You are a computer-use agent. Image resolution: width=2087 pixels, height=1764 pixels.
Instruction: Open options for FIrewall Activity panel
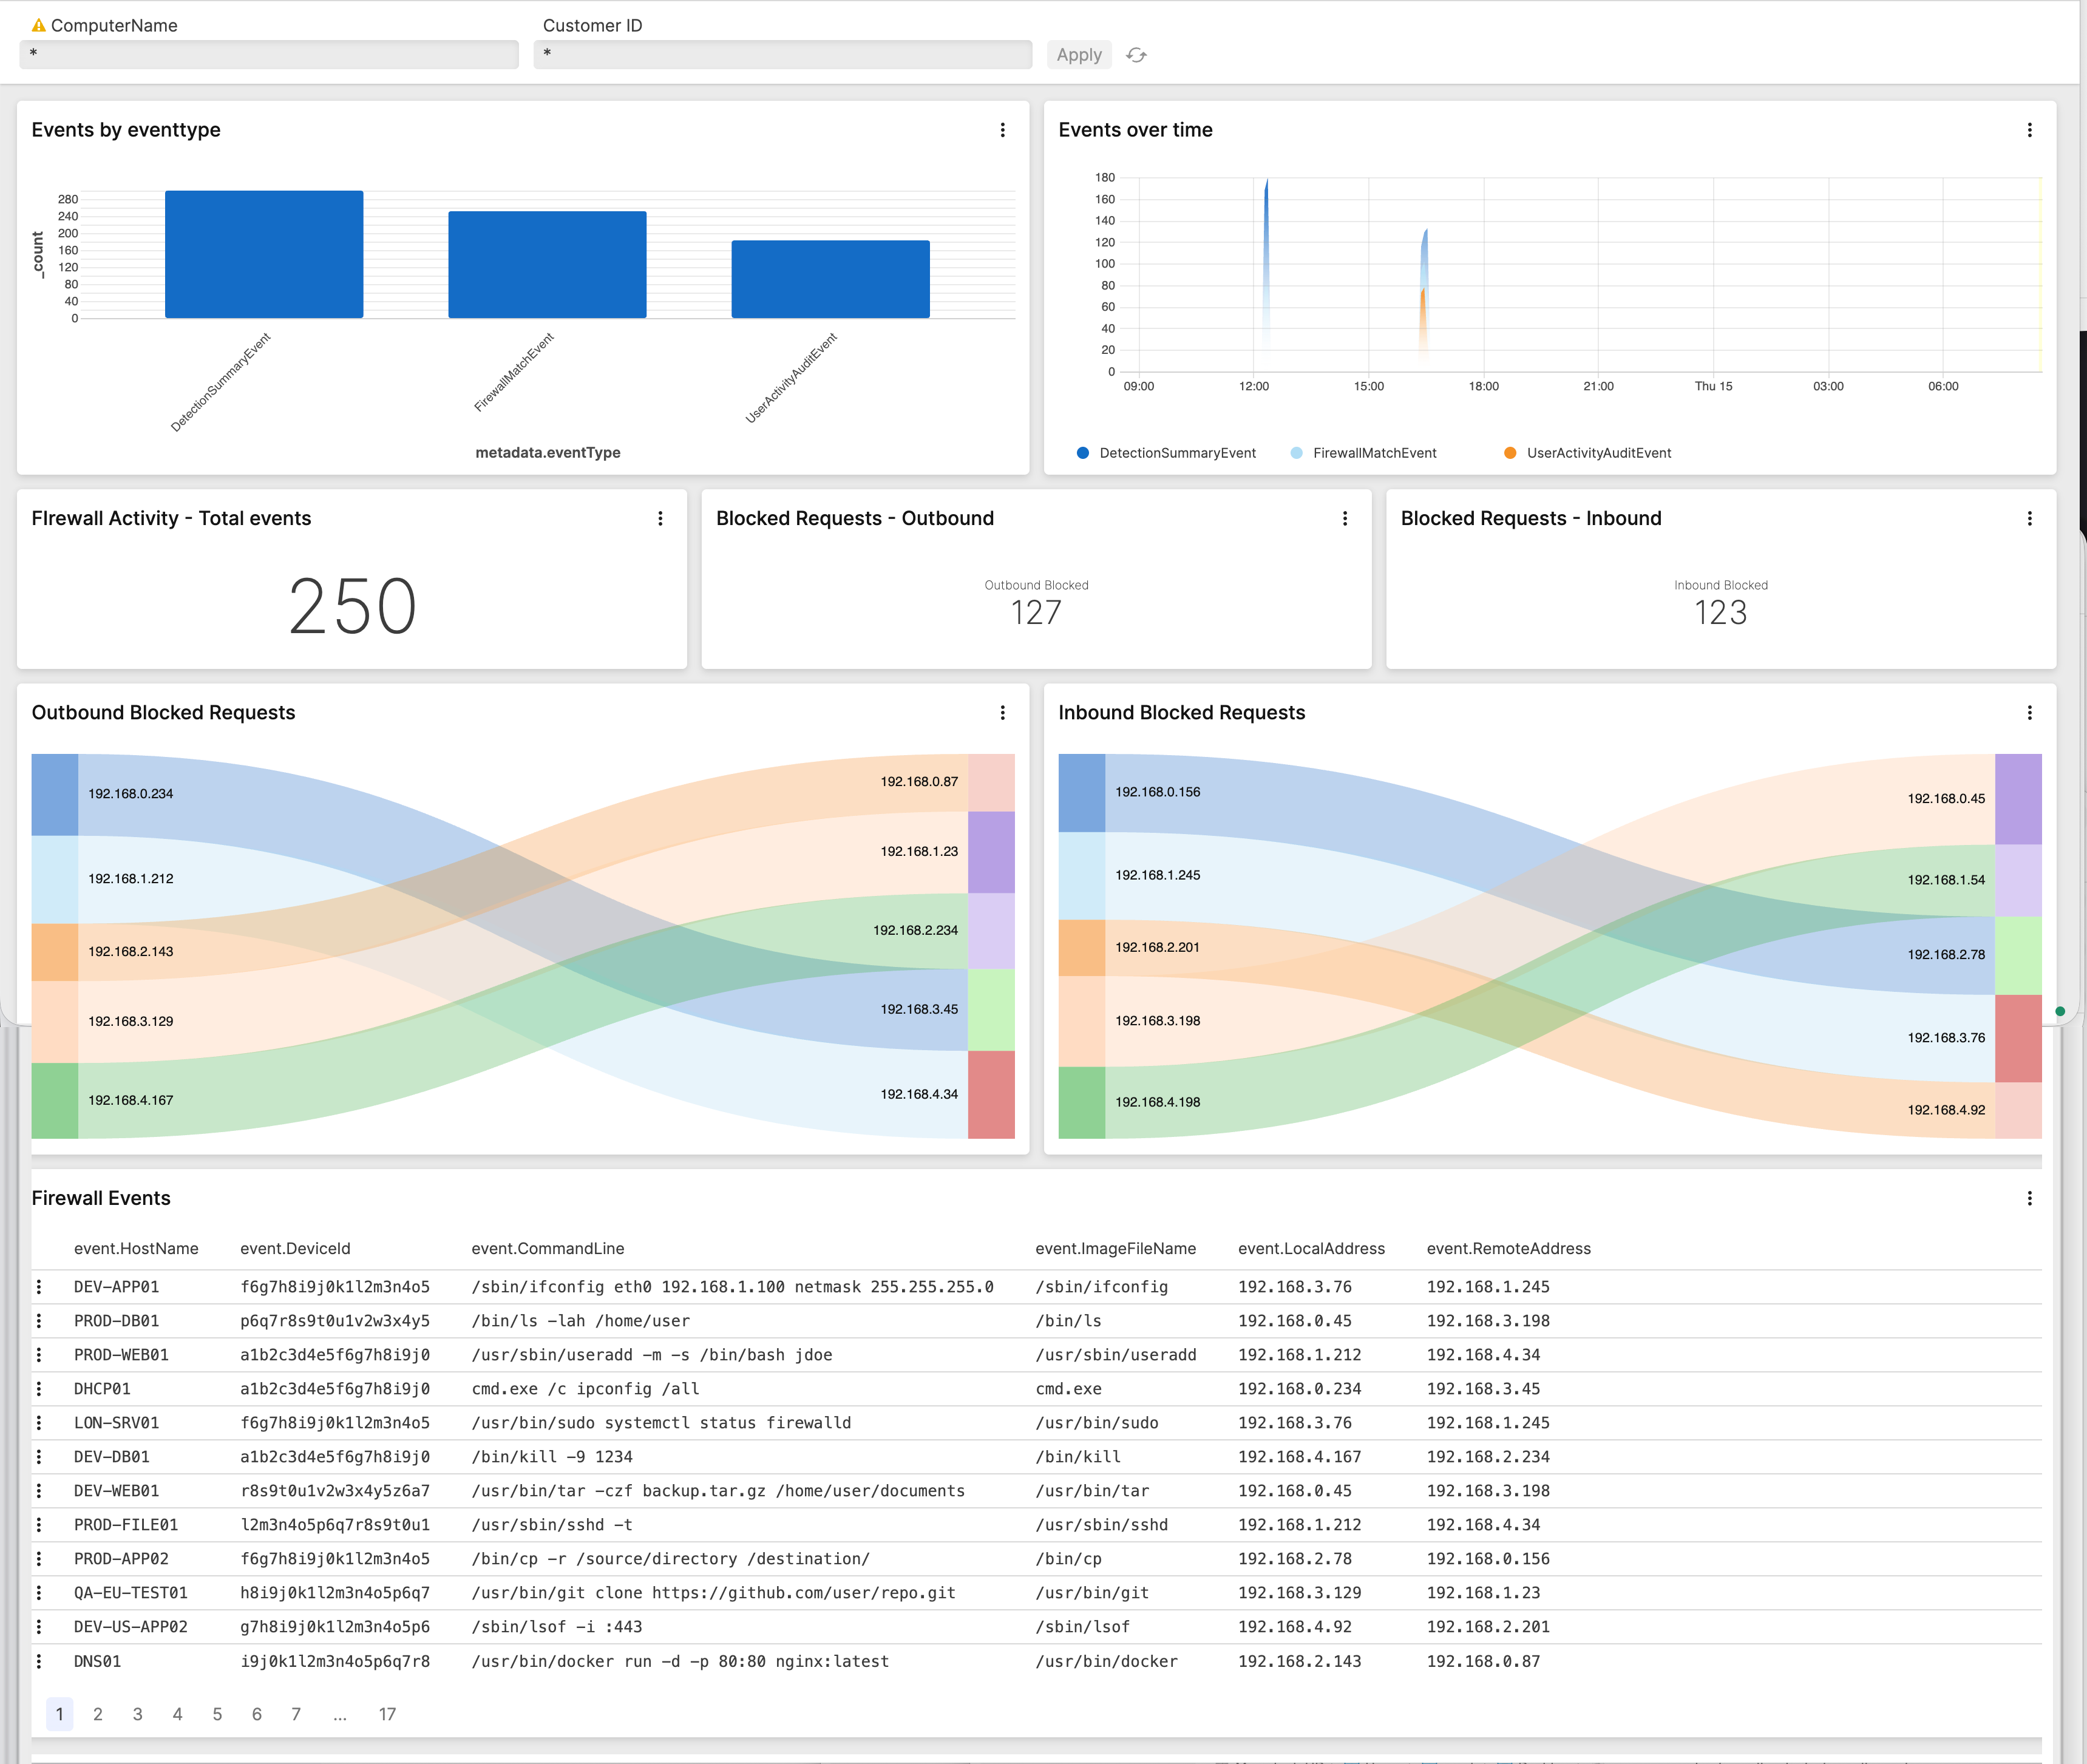click(660, 518)
